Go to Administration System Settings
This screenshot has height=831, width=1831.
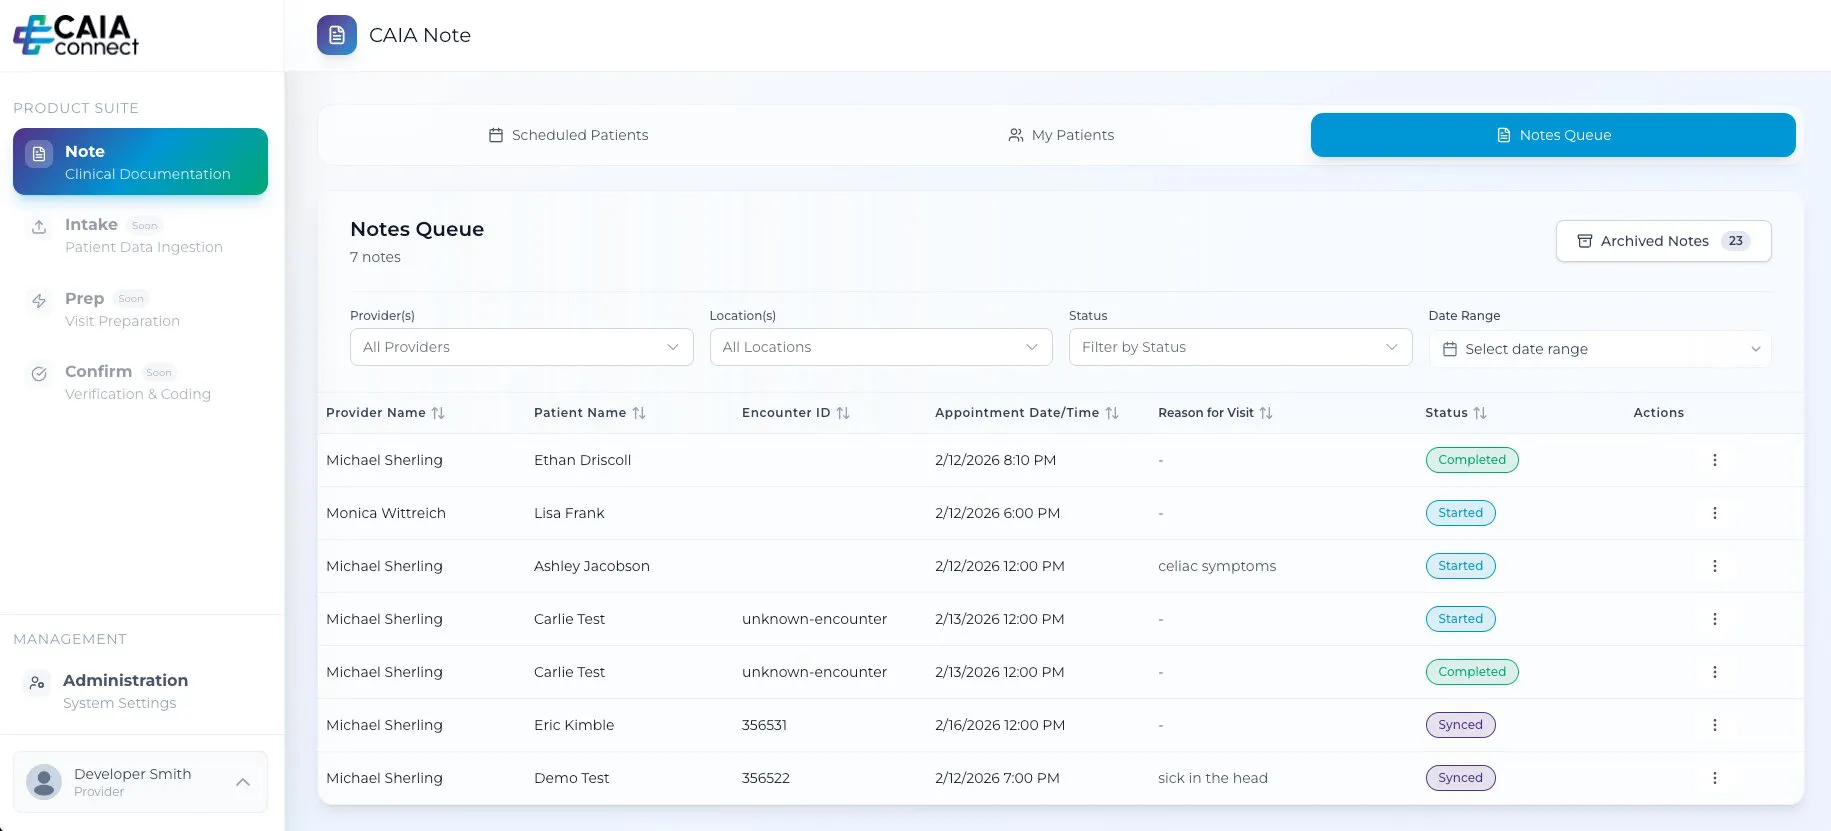[125, 690]
